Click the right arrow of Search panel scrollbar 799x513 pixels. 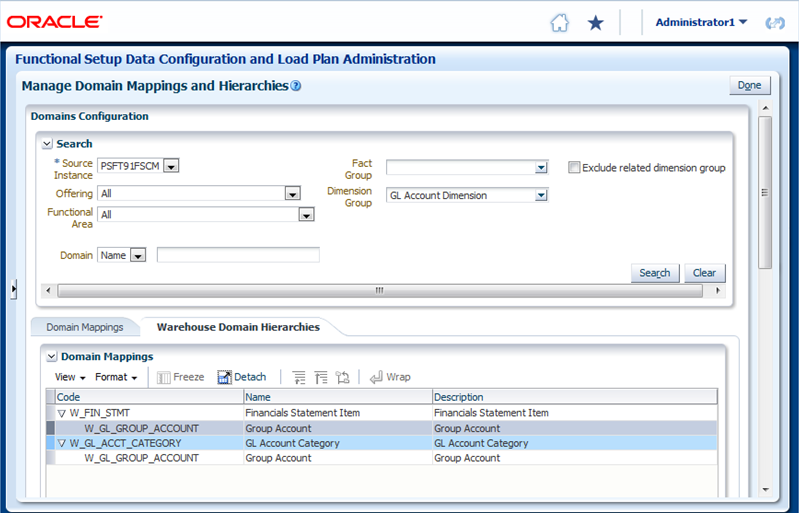point(718,290)
